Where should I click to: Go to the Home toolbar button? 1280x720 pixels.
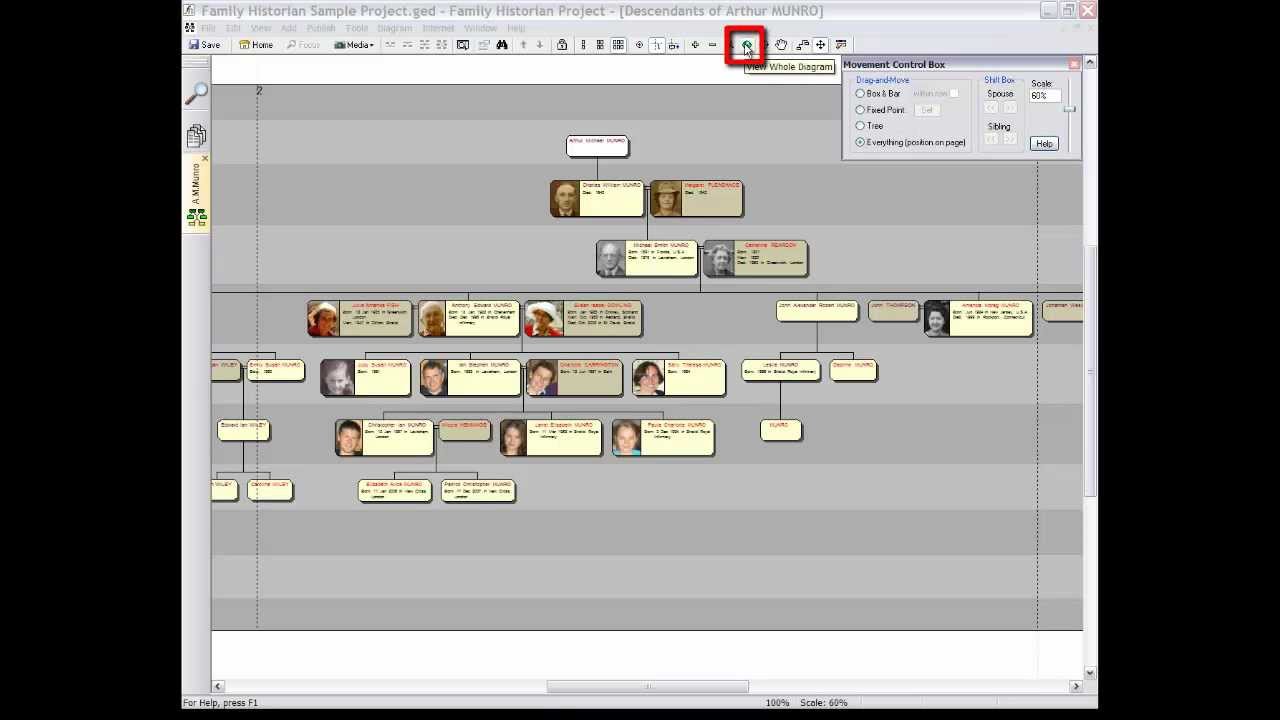[x=256, y=45]
